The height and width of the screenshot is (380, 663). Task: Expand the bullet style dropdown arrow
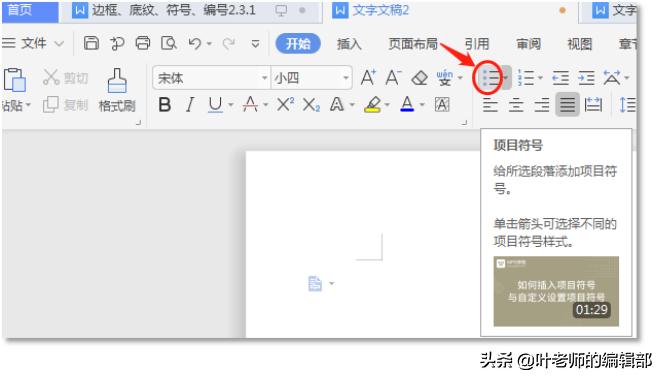pyautogui.click(x=506, y=78)
